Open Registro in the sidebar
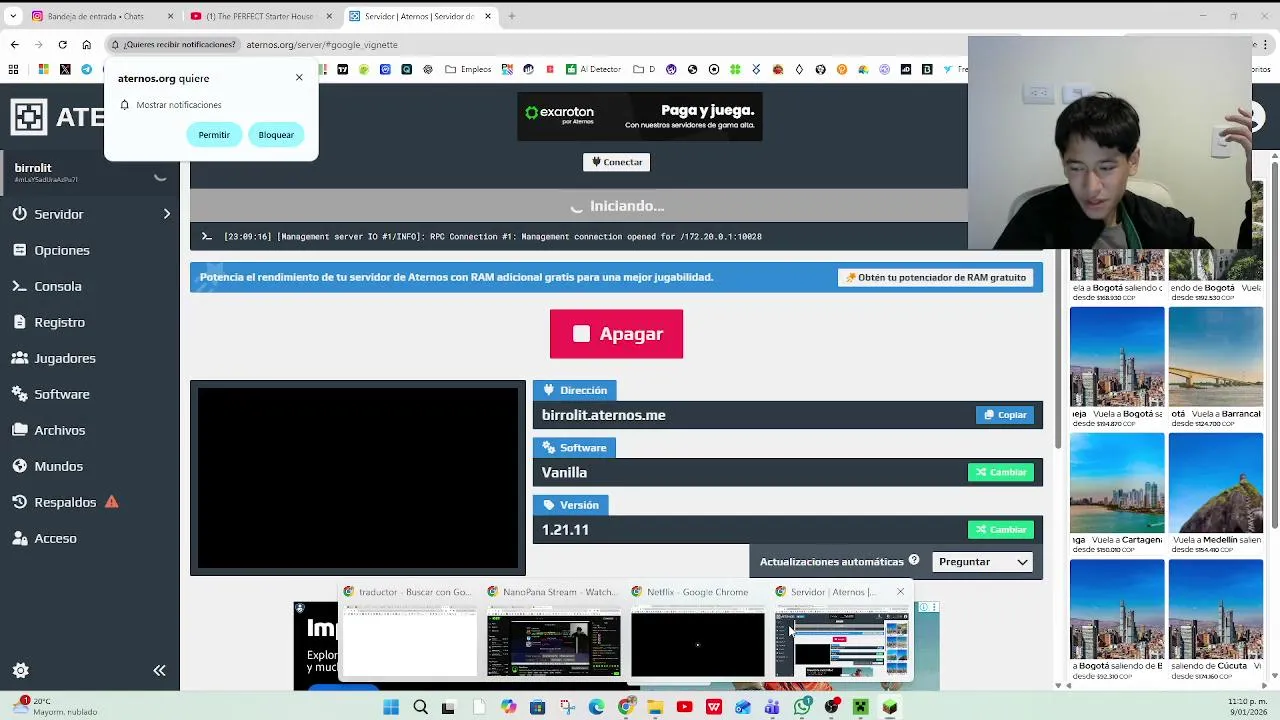 [x=59, y=322]
